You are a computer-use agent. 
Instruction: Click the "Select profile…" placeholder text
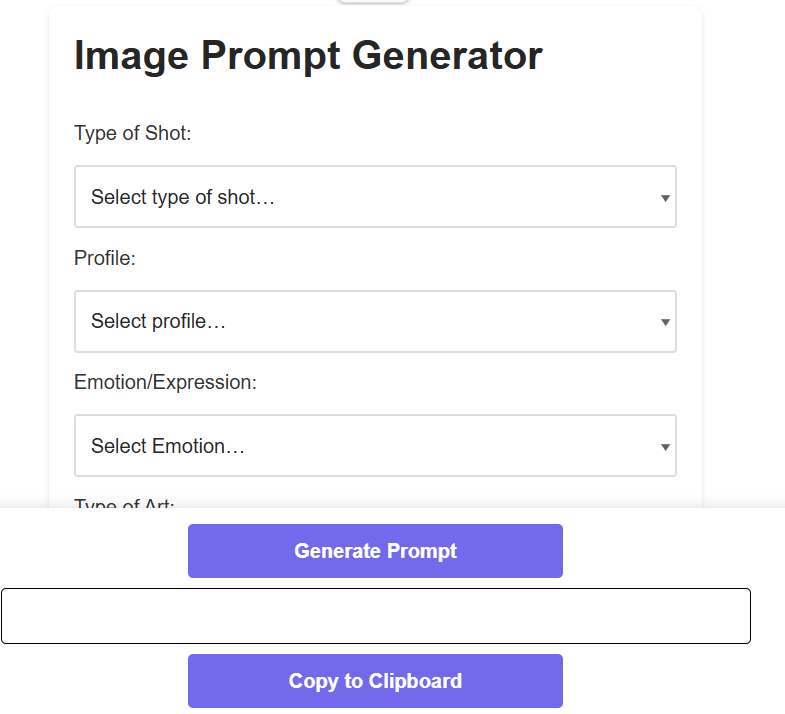[158, 321]
